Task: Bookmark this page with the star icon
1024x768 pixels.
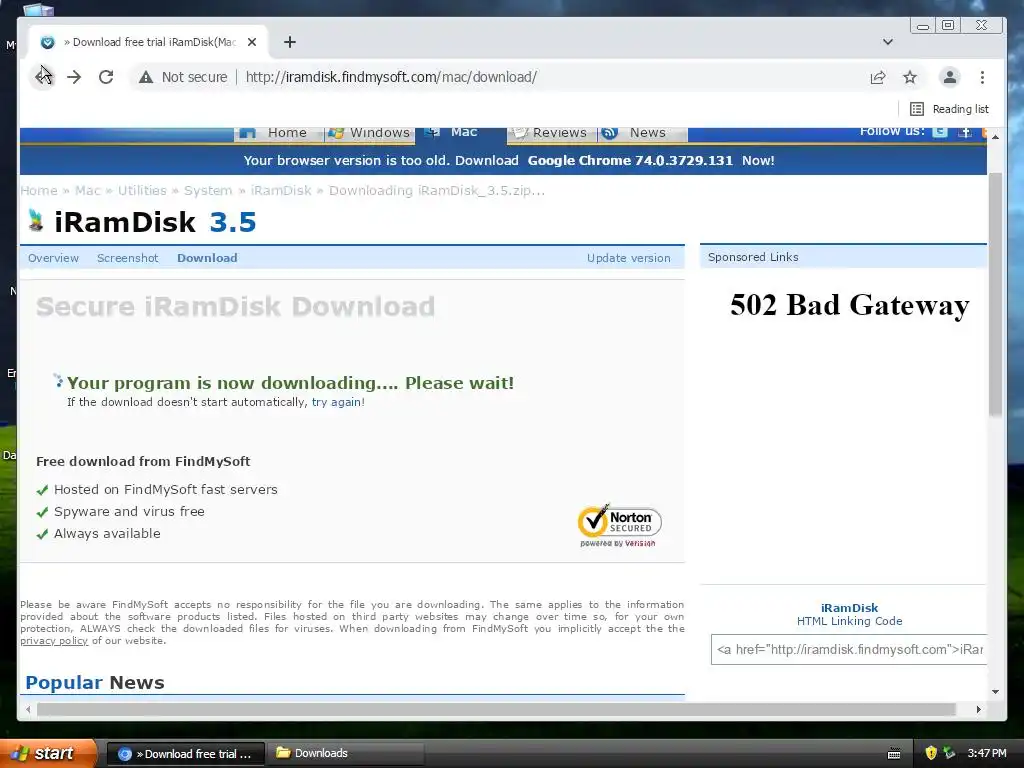Action: [x=910, y=77]
